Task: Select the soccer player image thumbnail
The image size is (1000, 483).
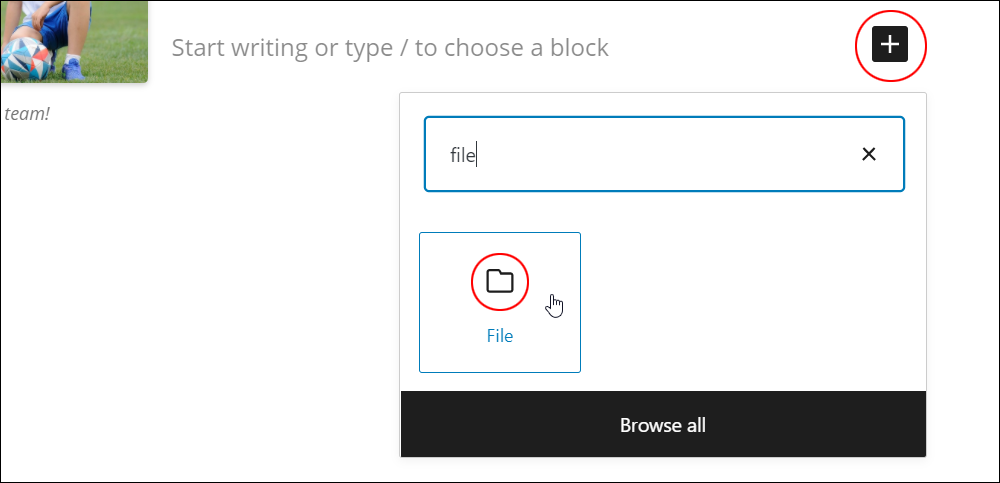Action: tap(73, 41)
